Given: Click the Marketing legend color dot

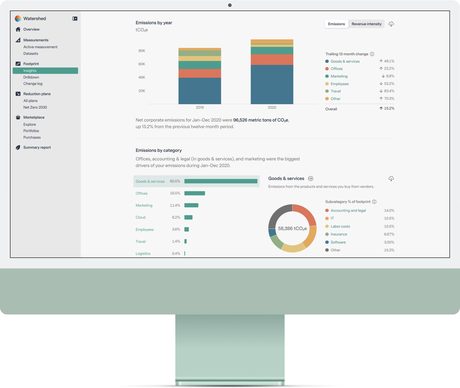Looking at the screenshot, I should pyautogui.click(x=327, y=76).
